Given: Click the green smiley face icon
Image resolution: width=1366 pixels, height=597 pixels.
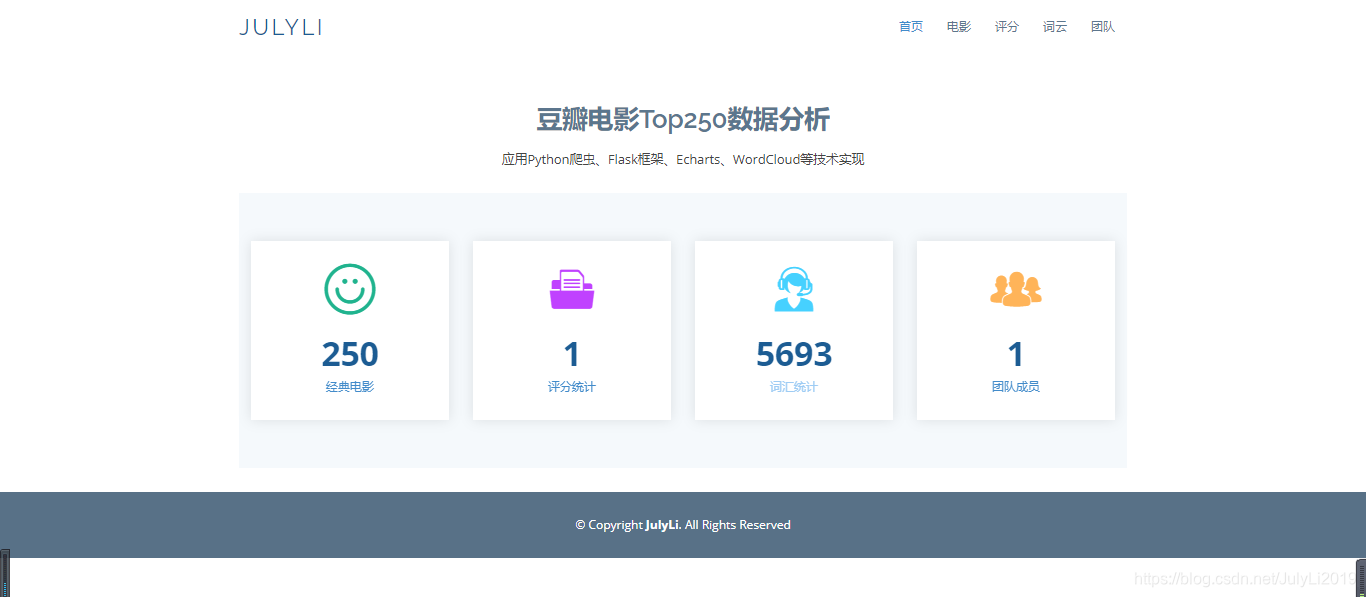Looking at the screenshot, I should [350, 289].
